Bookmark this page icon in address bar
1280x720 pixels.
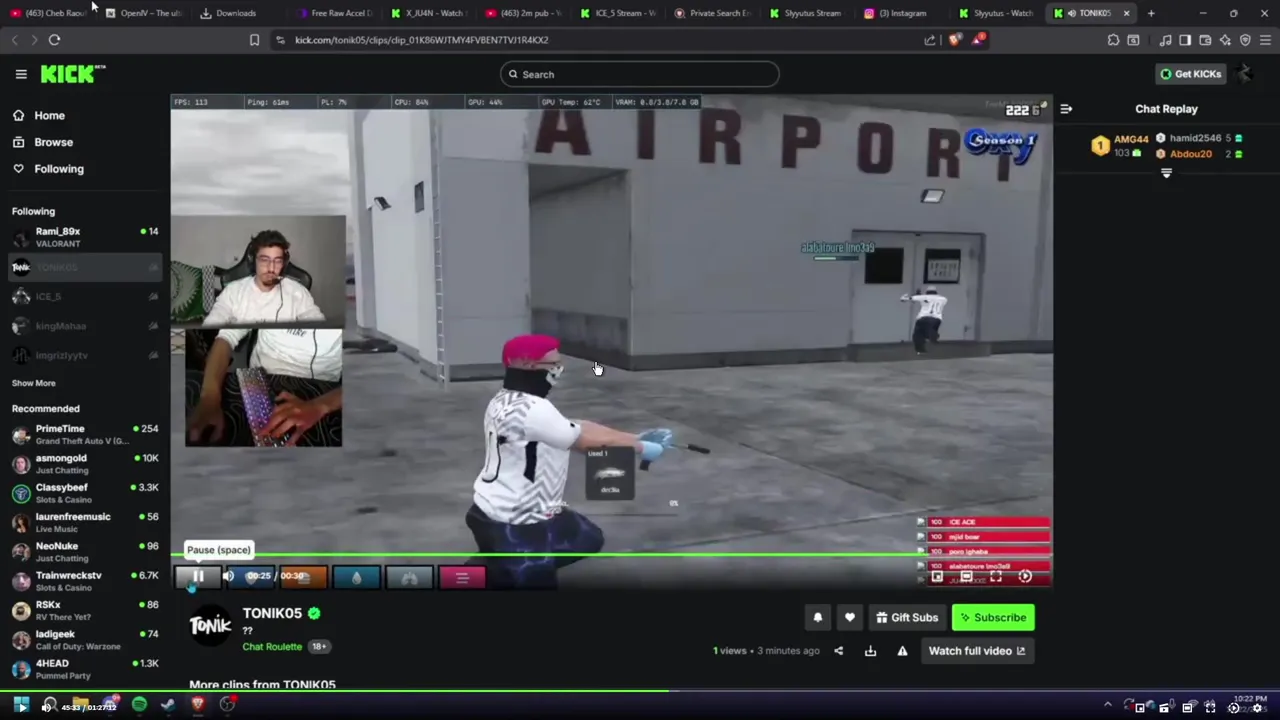pyautogui.click(x=254, y=40)
